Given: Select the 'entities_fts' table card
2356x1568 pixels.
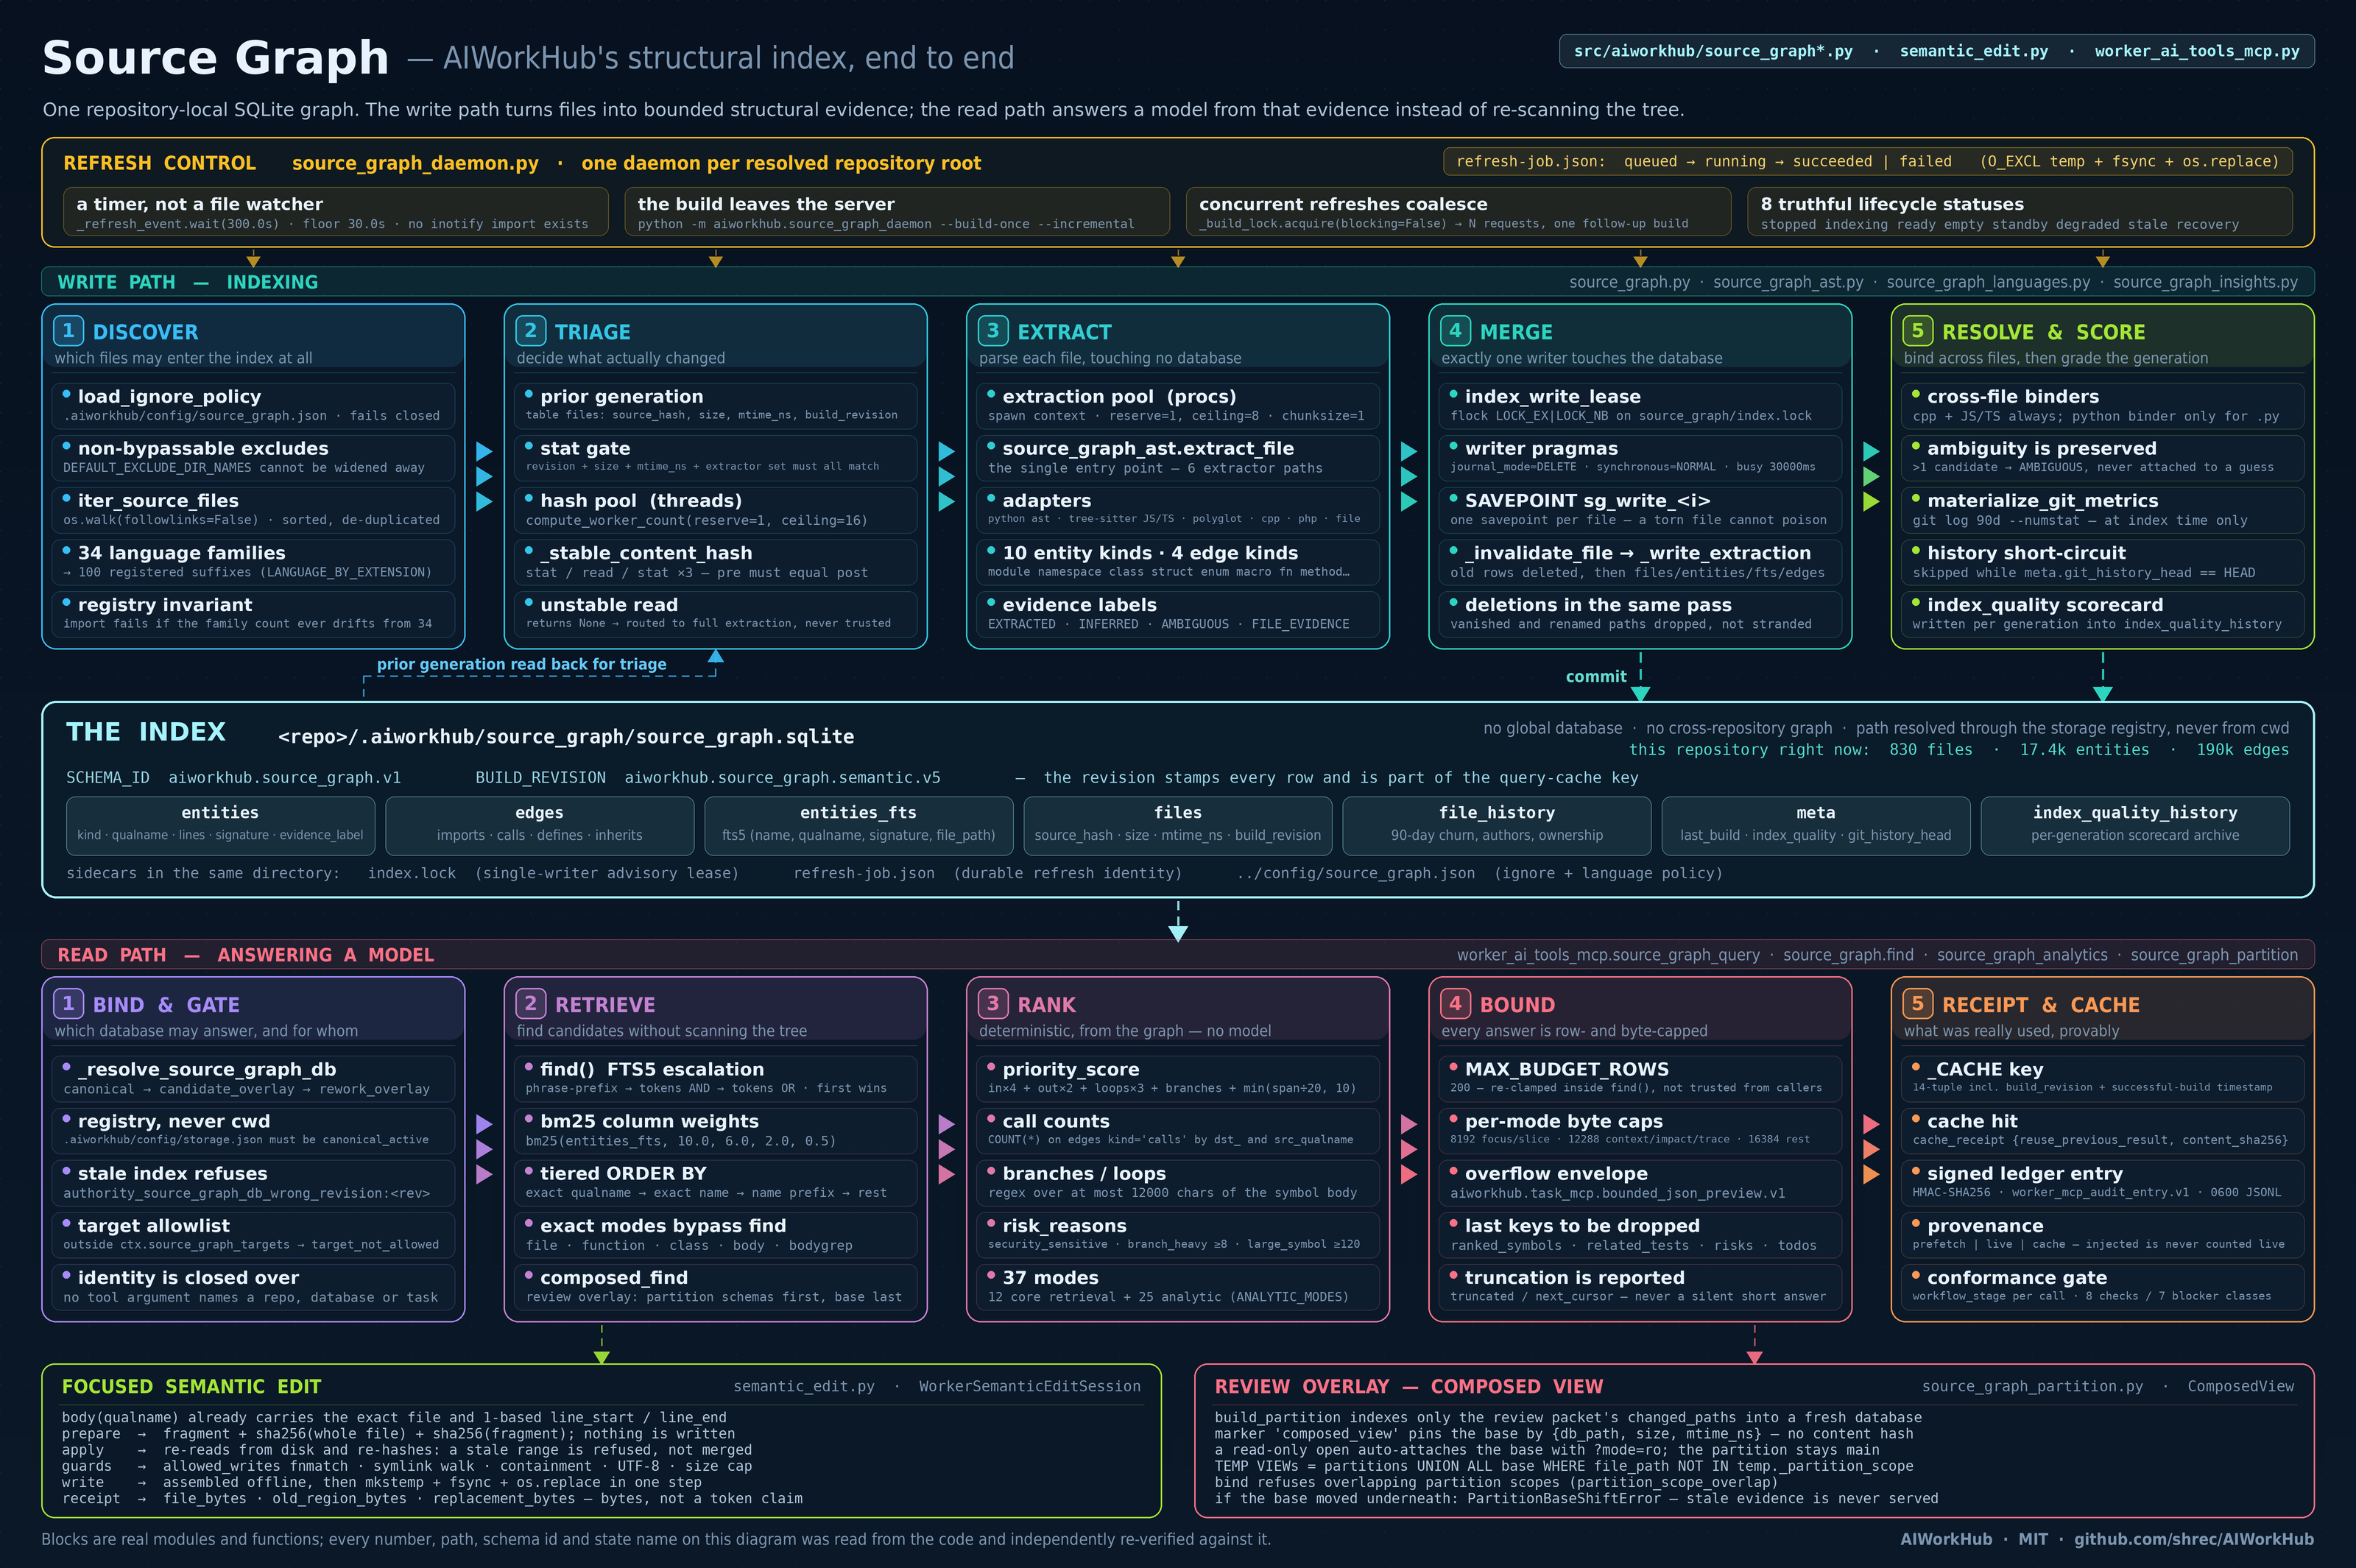Looking at the screenshot, I should point(858,825).
